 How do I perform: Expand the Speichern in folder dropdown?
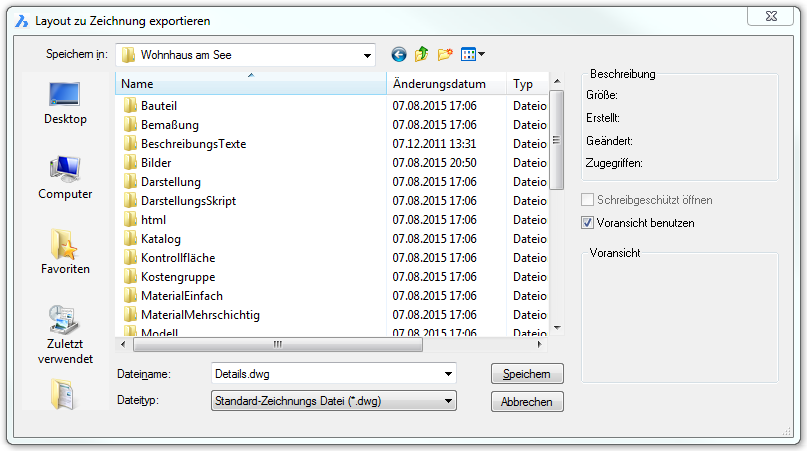pyautogui.click(x=367, y=55)
